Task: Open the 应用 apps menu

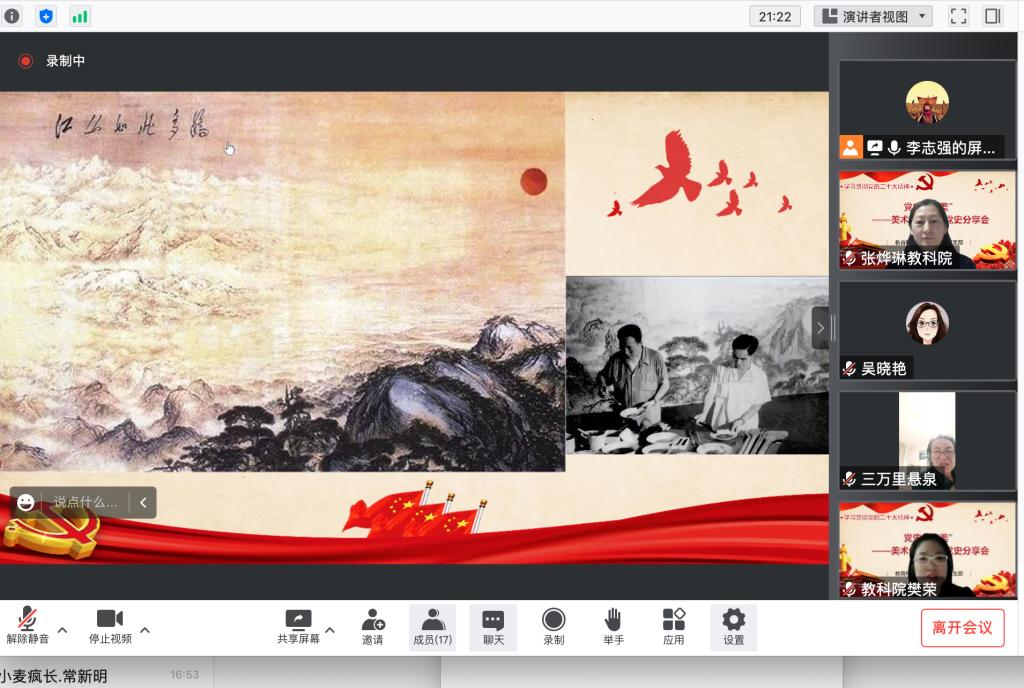Action: coord(673,627)
